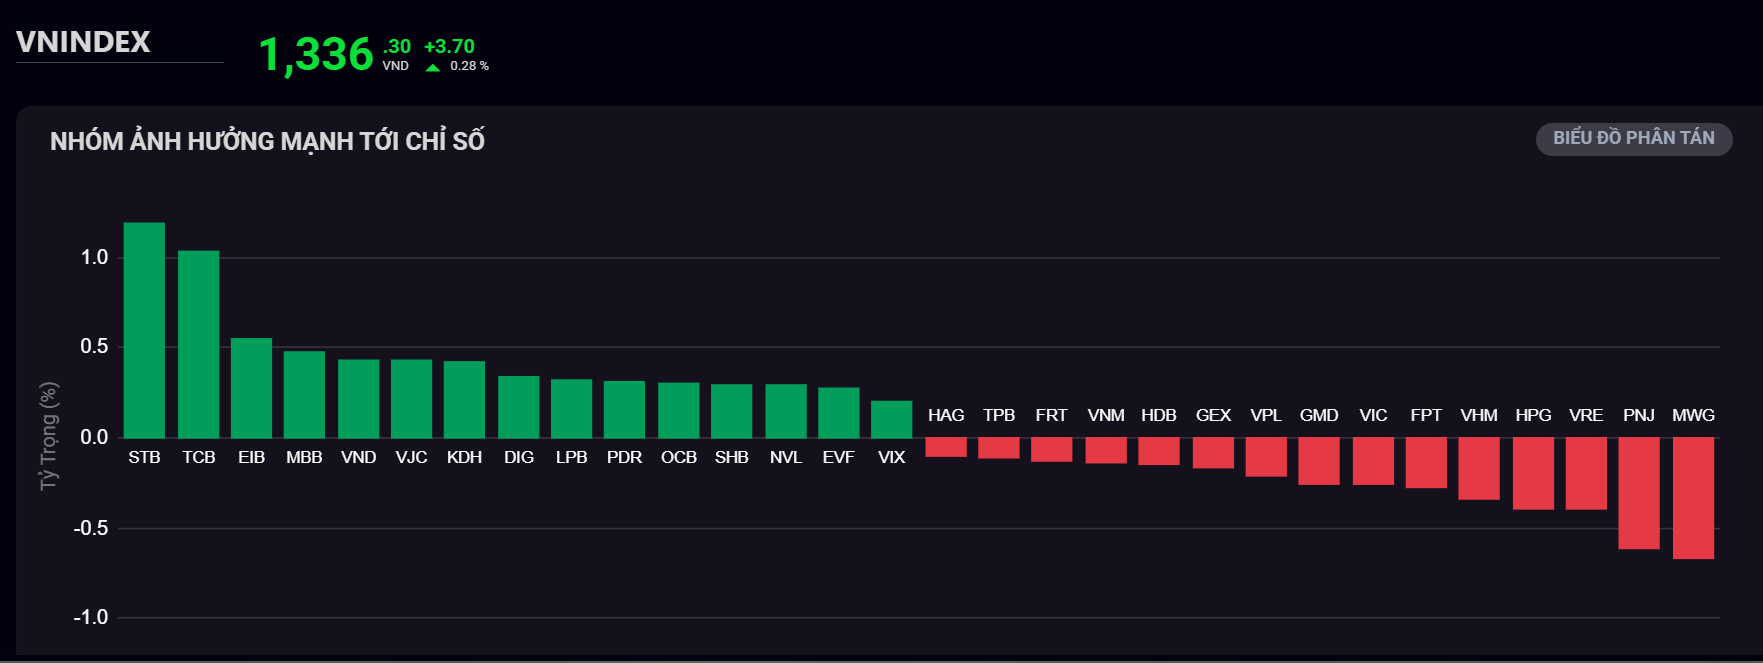Screen dimensions: 1763x663
Task: Click the VJC ticker label
Action: [411, 457]
